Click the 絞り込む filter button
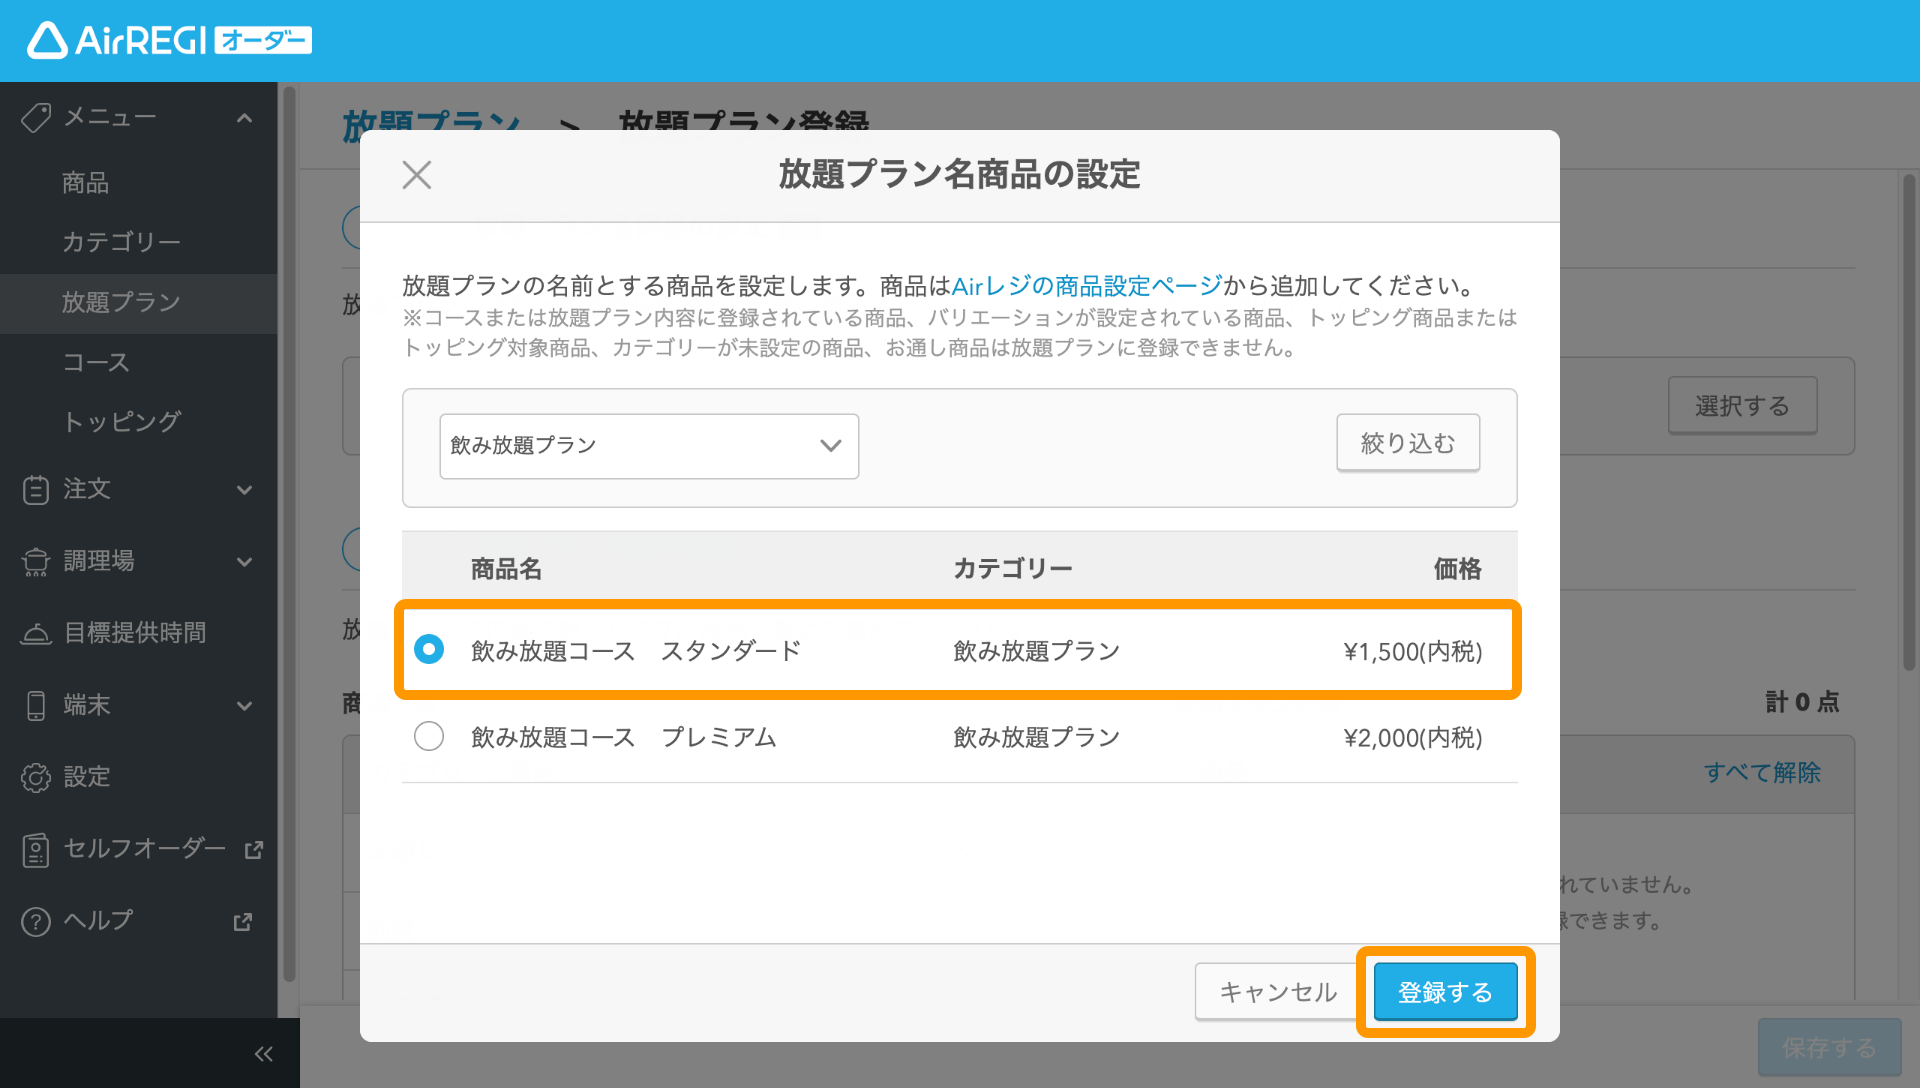Image resolution: width=1920 pixels, height=1088 pixels. (x=1408, y=443)
